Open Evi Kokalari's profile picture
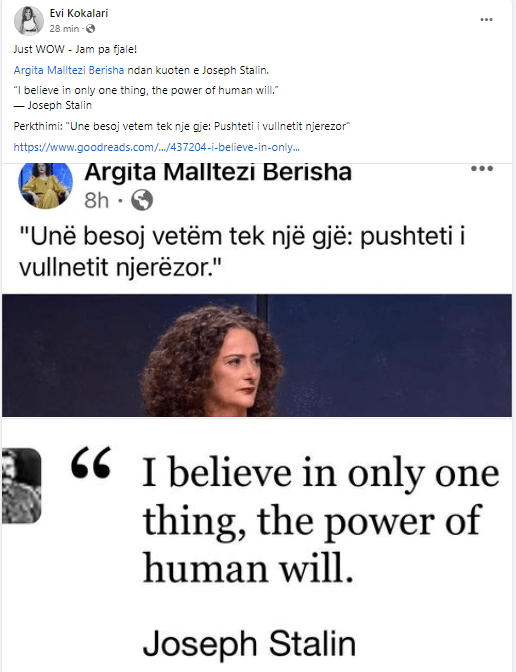Viewport: 516px width, 672px height. point(29,21)
